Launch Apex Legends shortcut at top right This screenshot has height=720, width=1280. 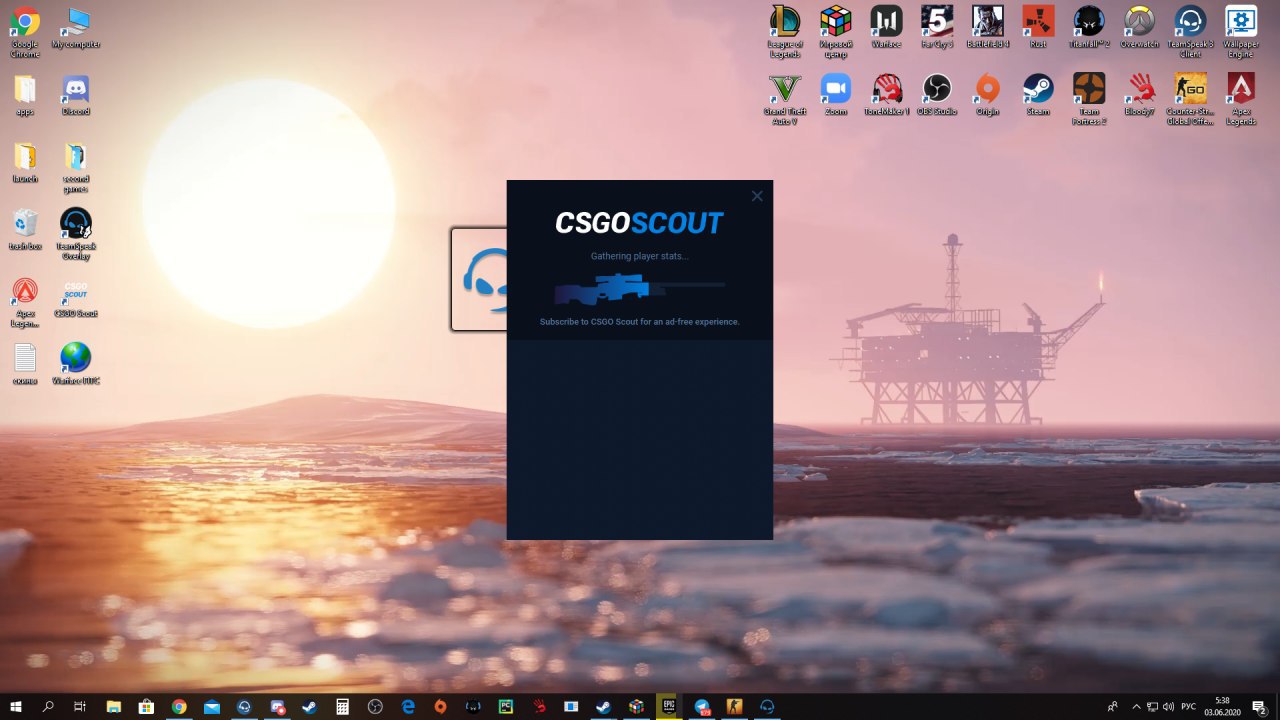click(1241, 100)
